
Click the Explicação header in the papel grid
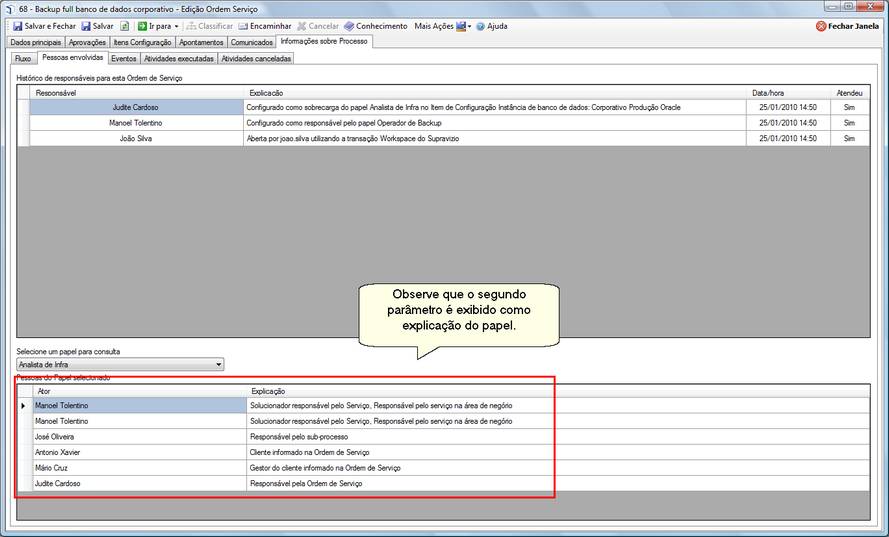tap(558, 391)
